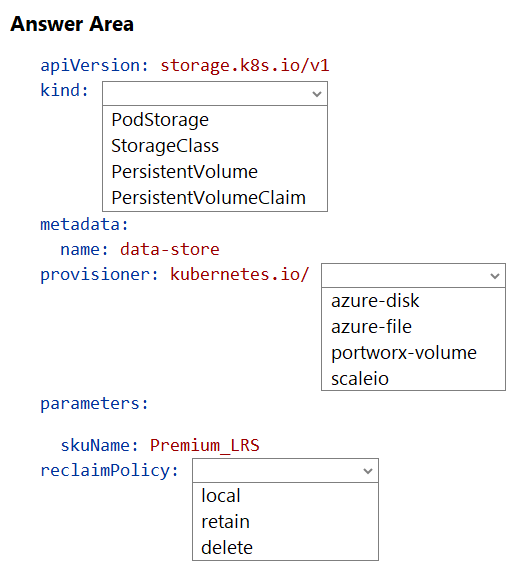Image resolution: width=511 pixels, height=566 pixels.
Task: Click the data-store name value
Action: tap(170, 249)
